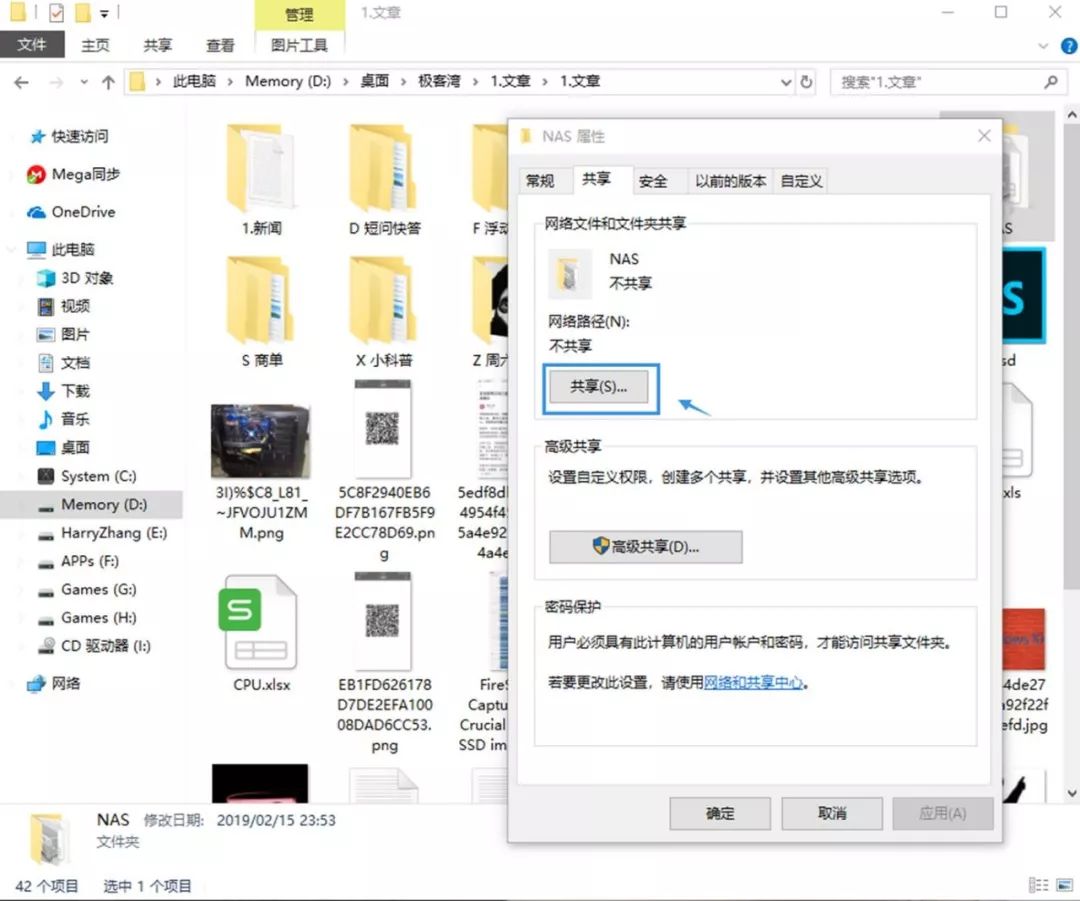Click the folder icon in the address bar
The width and height of the screenshot is (1080, 901).
pos(136,82)
